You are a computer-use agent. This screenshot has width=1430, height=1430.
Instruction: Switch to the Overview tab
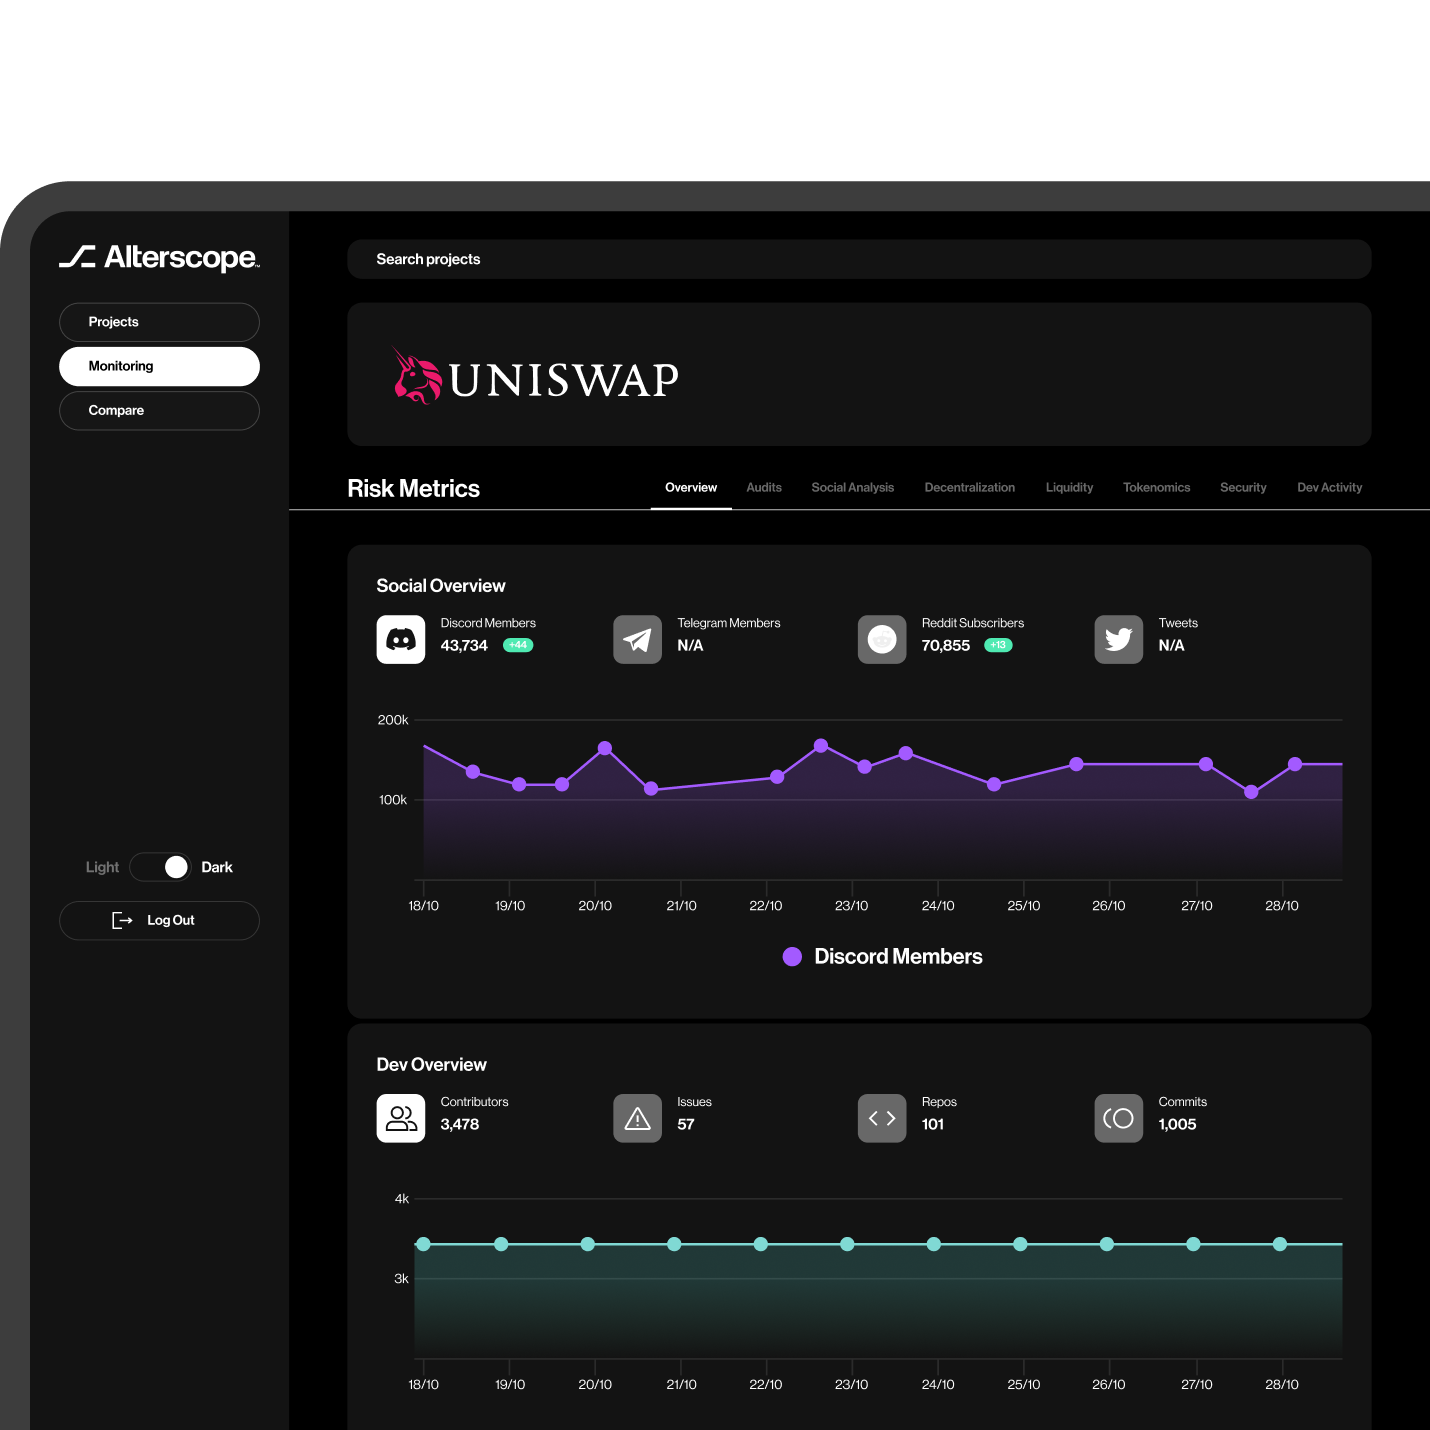coord(691,488)
